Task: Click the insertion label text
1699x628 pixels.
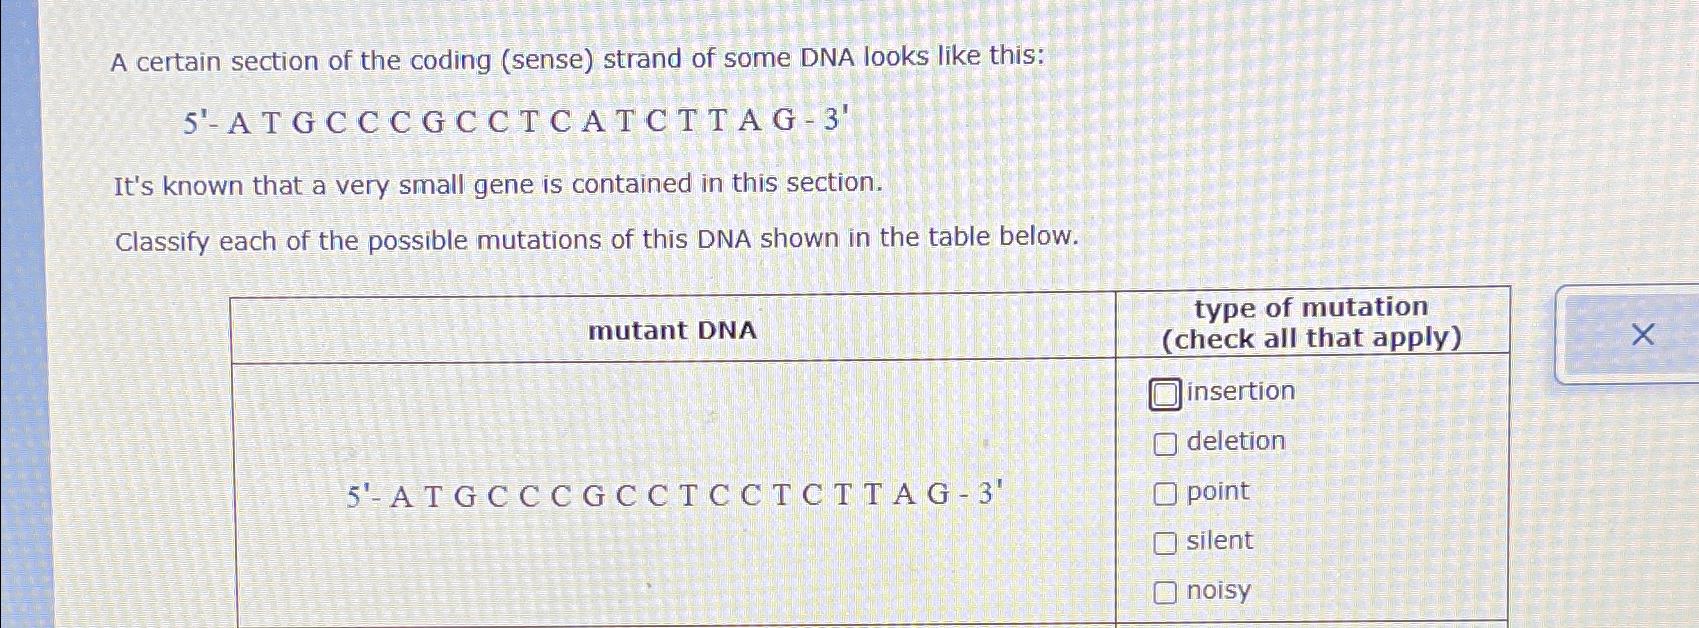Action: click(x=1239, y=391)
